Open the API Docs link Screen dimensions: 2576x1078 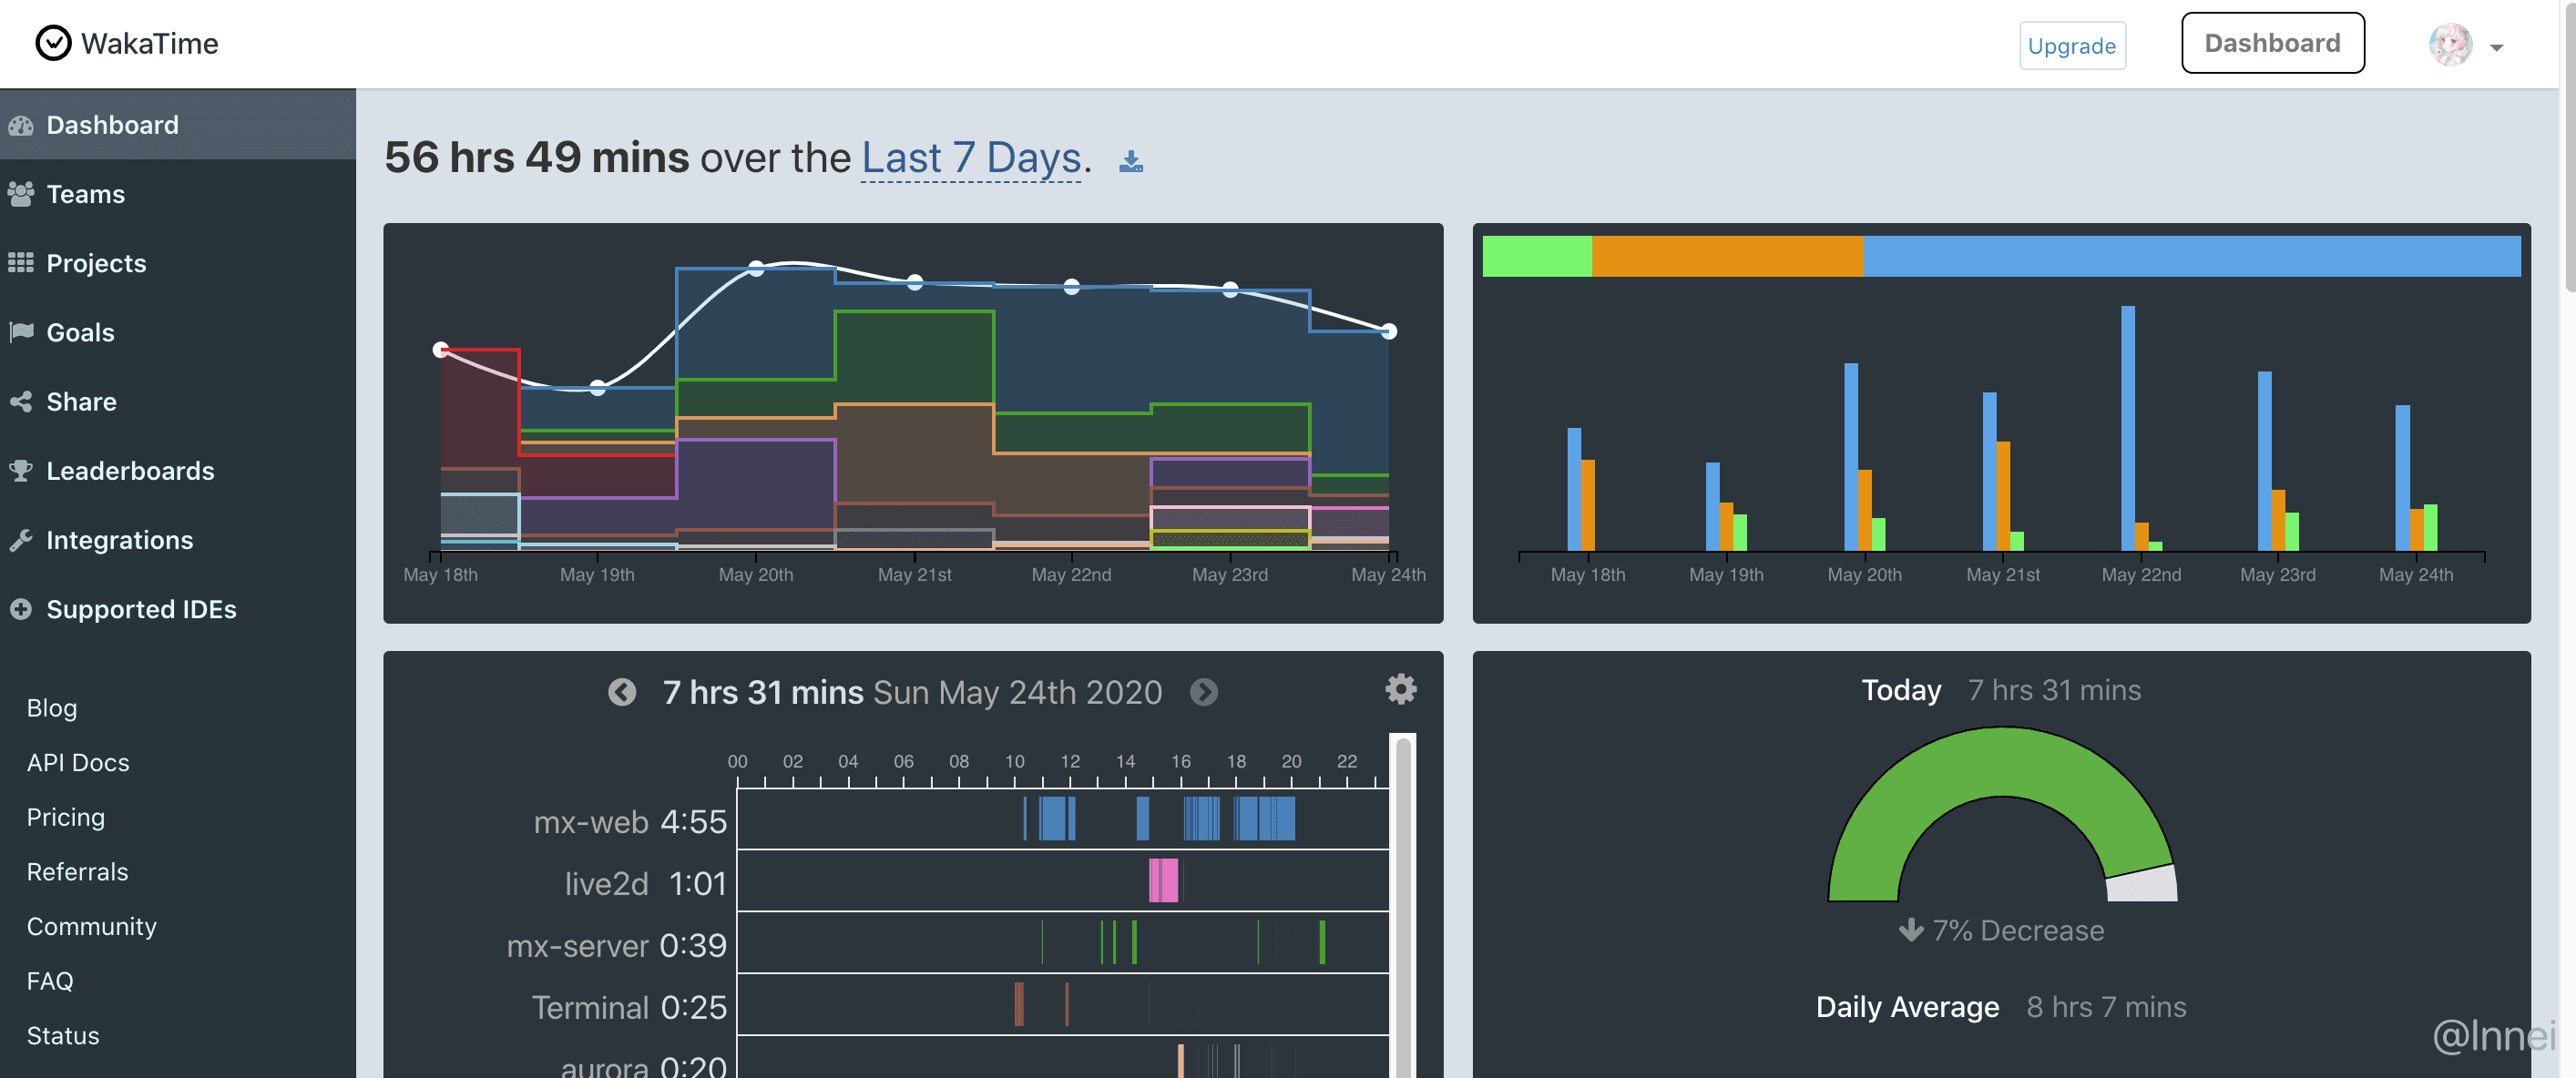pos(78,763)
